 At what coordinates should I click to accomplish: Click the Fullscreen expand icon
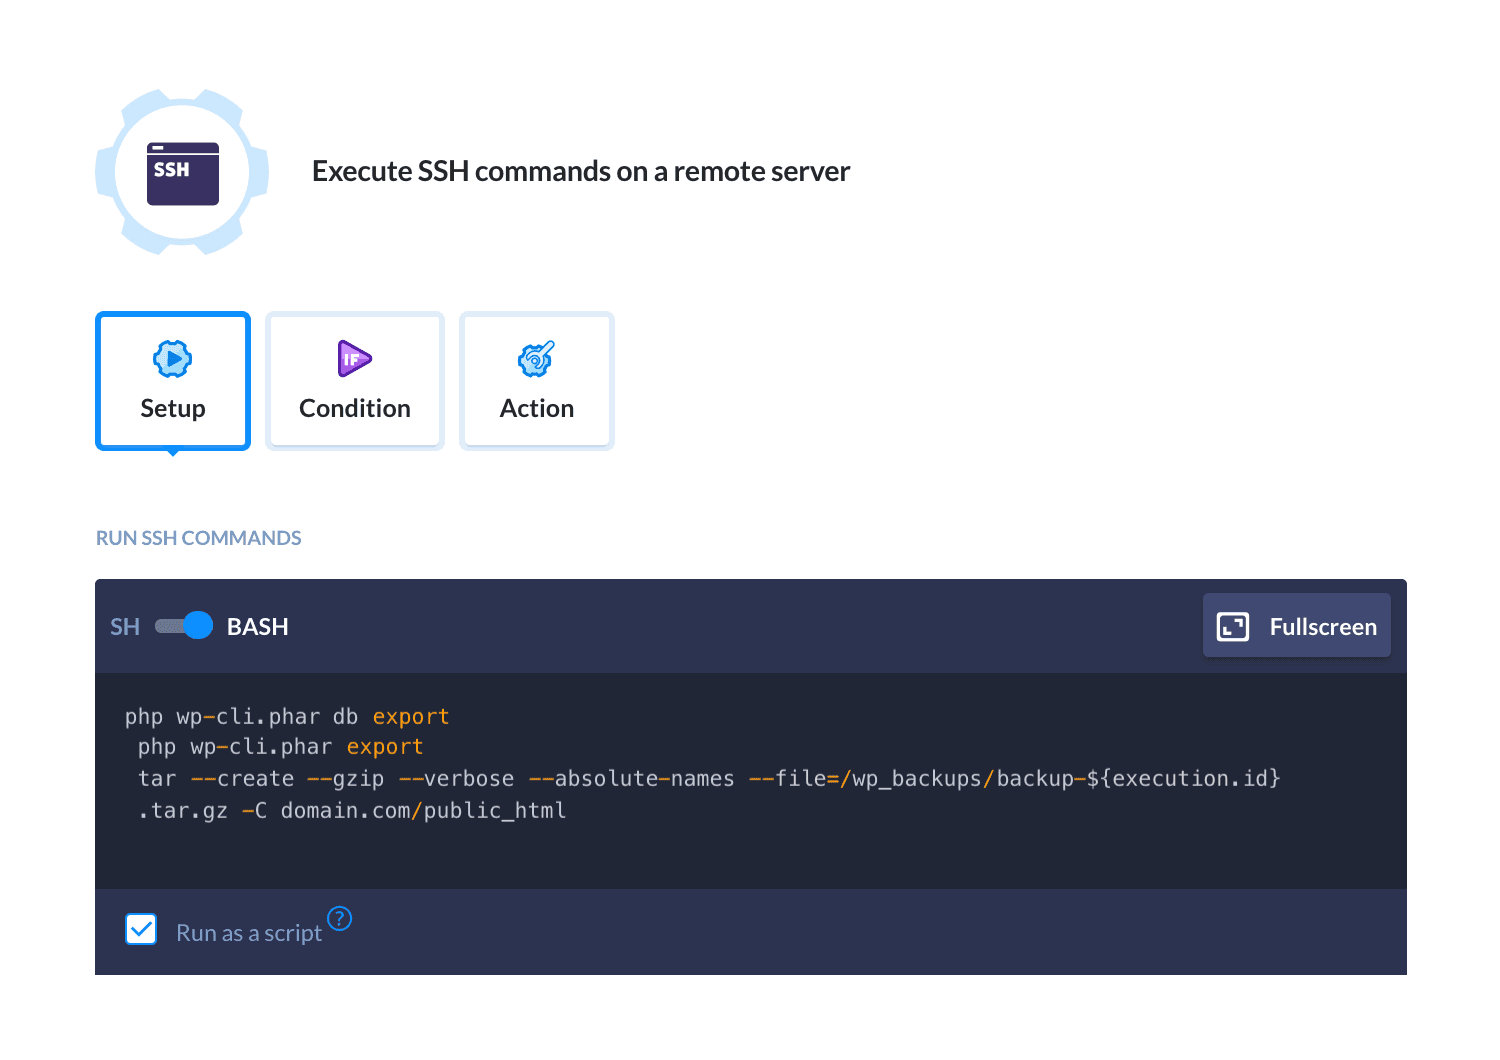(1232, 626)
